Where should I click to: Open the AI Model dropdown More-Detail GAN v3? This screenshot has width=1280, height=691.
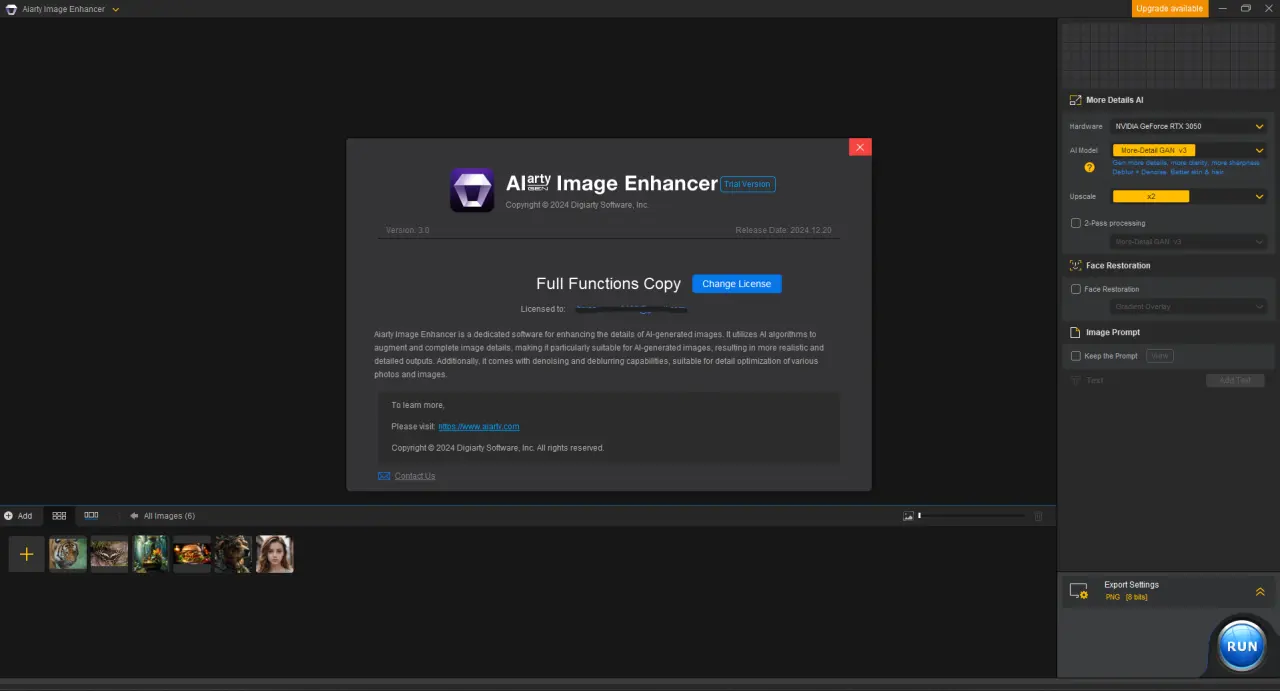pyautogui.click(x=1189, y=150)
